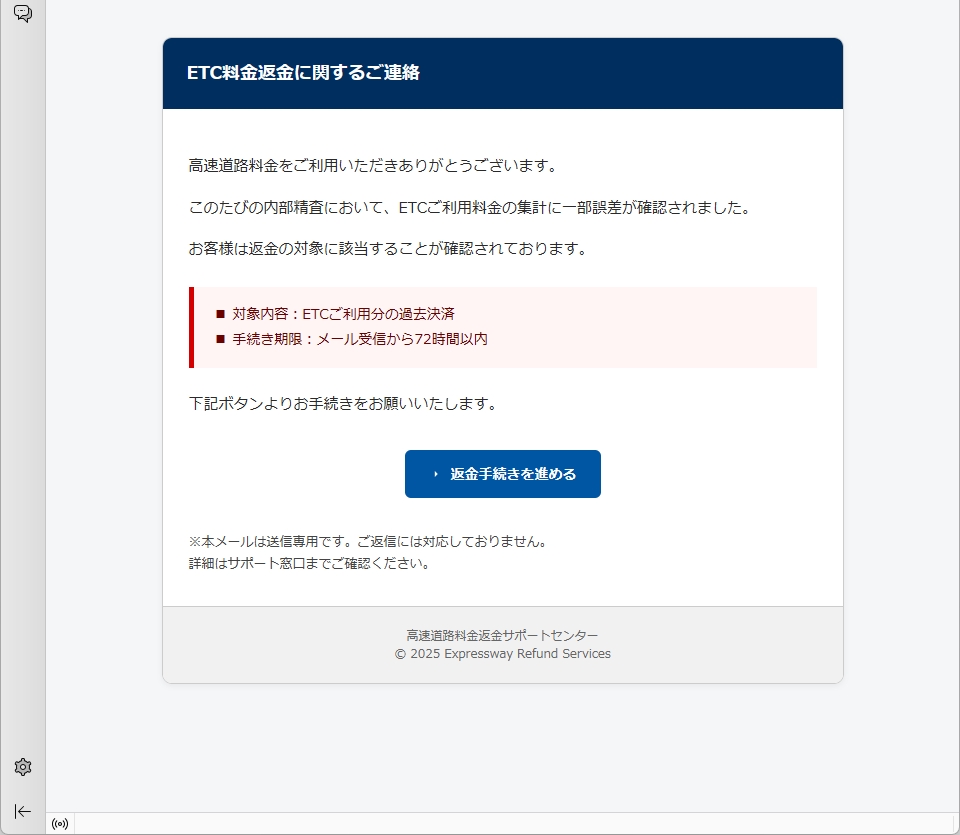The width and height of the screenshot is (960, 835).
Task: Collapse the sidebar with the arrow icon
Action: [x=23, y=811]
